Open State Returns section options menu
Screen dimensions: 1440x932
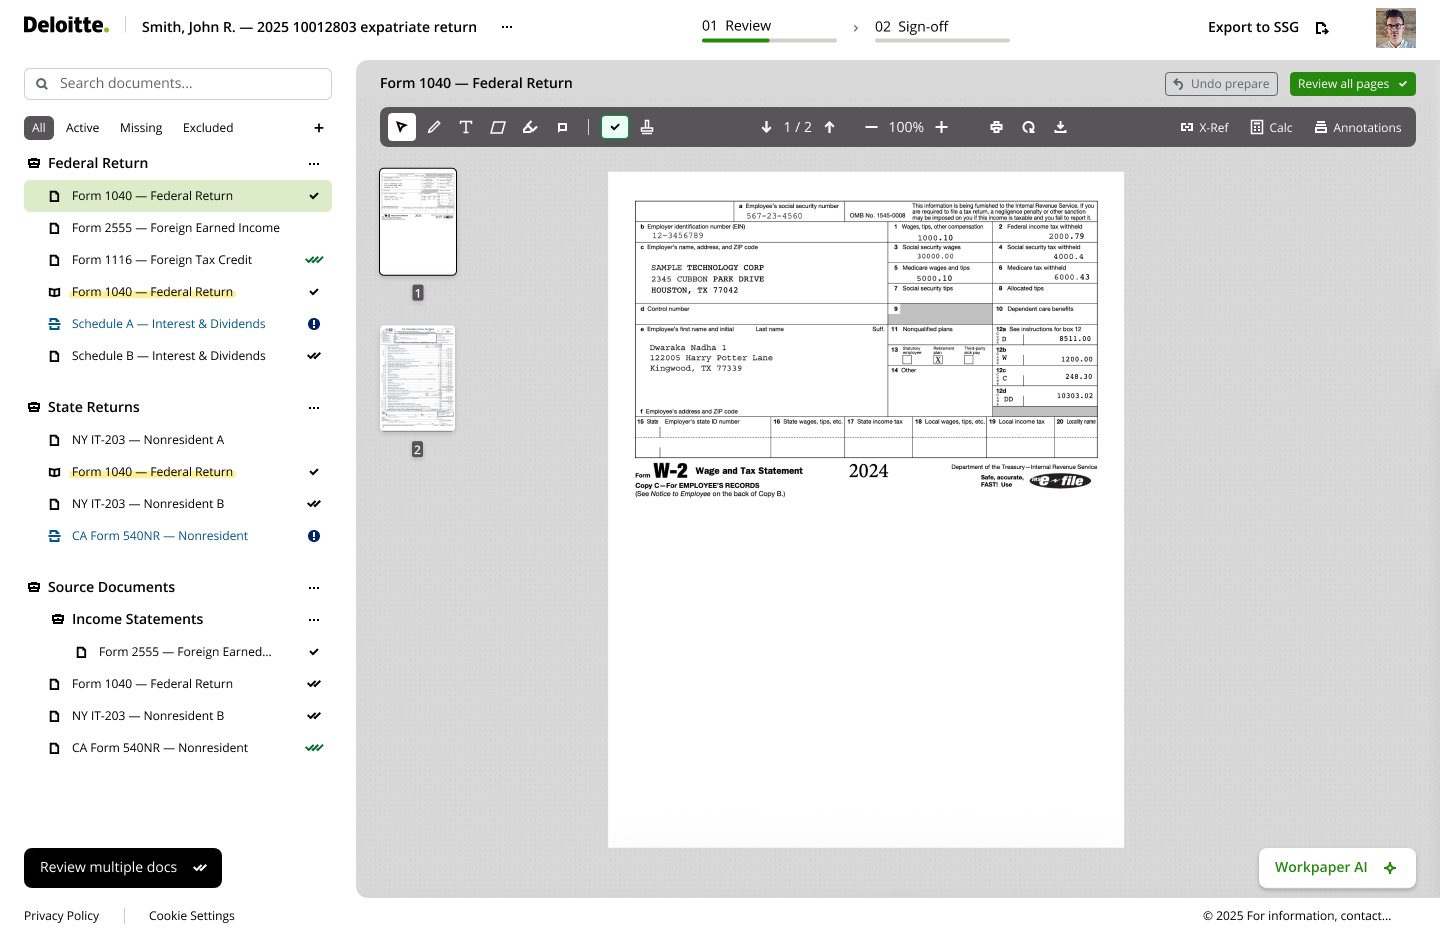(x=314, y=407)
